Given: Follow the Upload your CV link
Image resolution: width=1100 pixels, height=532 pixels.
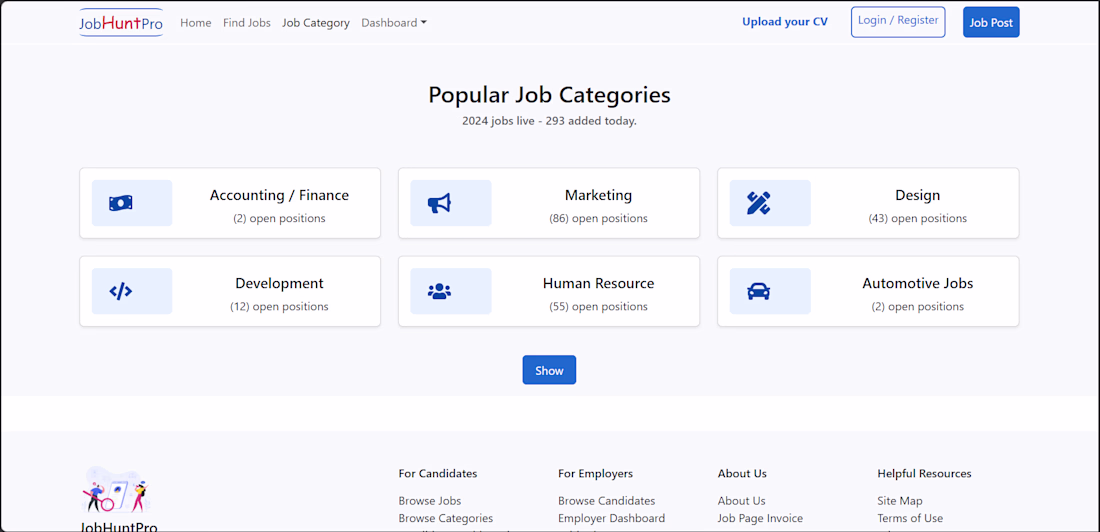Looking at the screenshot, I should [785, 22].
